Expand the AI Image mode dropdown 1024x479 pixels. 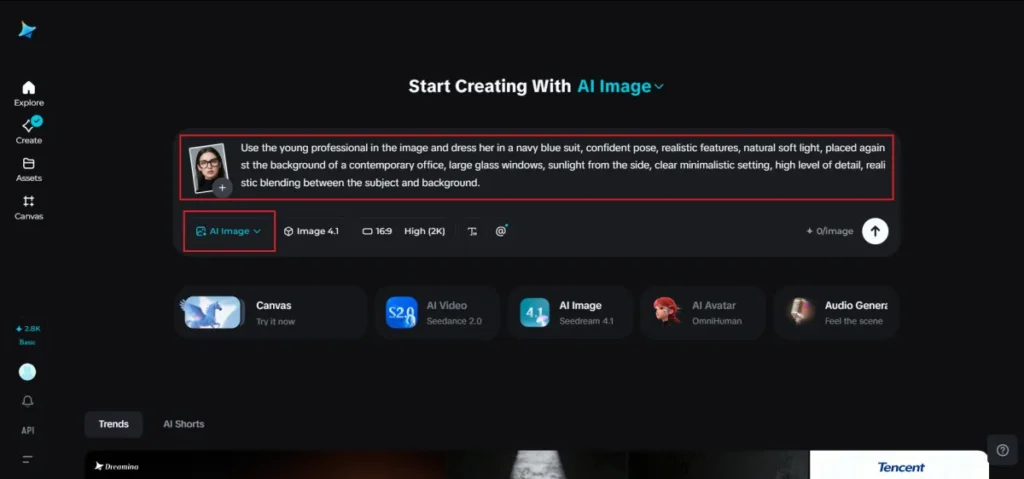pyautogui.click(x=229, y=231)
